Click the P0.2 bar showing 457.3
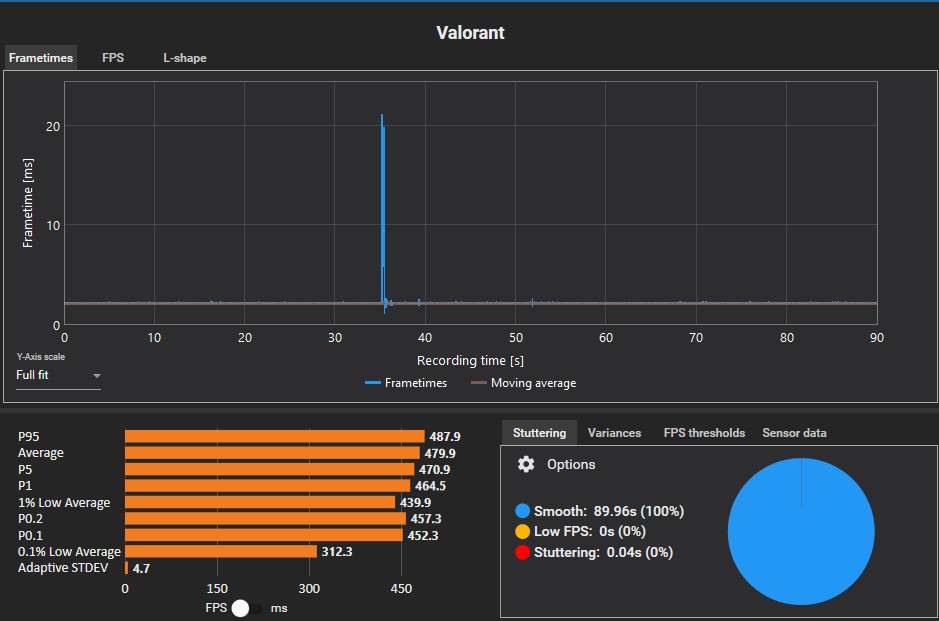The image size is (939, 621). [265, 519]
